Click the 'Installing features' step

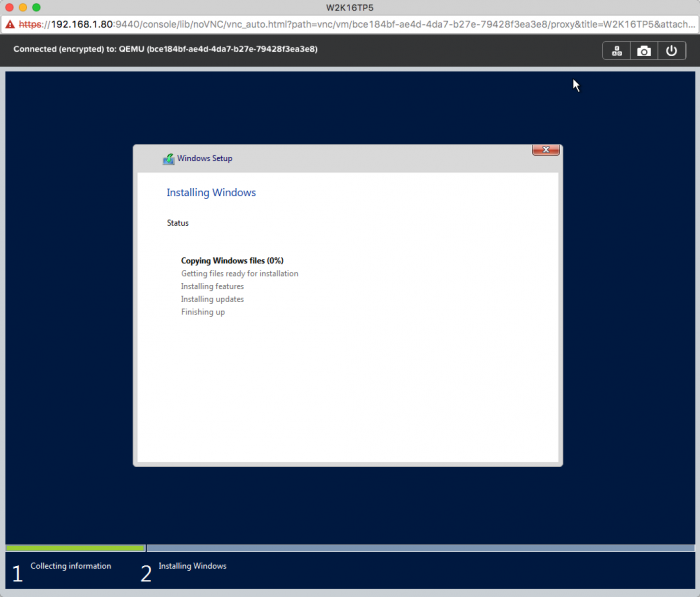click(x=212, y=286)
